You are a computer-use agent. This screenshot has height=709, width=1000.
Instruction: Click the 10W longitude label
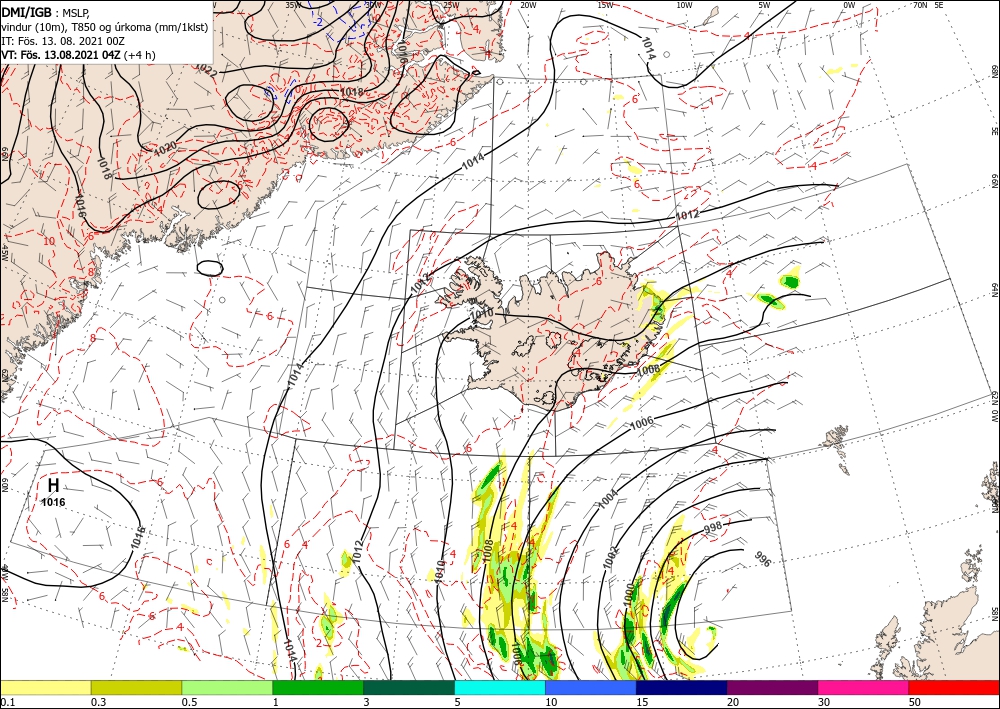[684, 5]
